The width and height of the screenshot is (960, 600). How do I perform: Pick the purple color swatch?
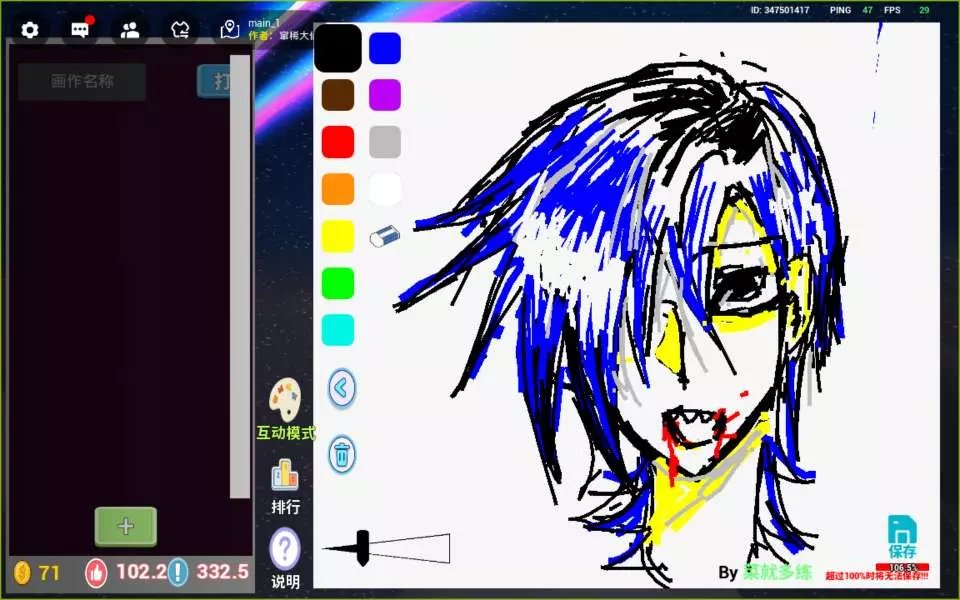(x=385, y=95)
